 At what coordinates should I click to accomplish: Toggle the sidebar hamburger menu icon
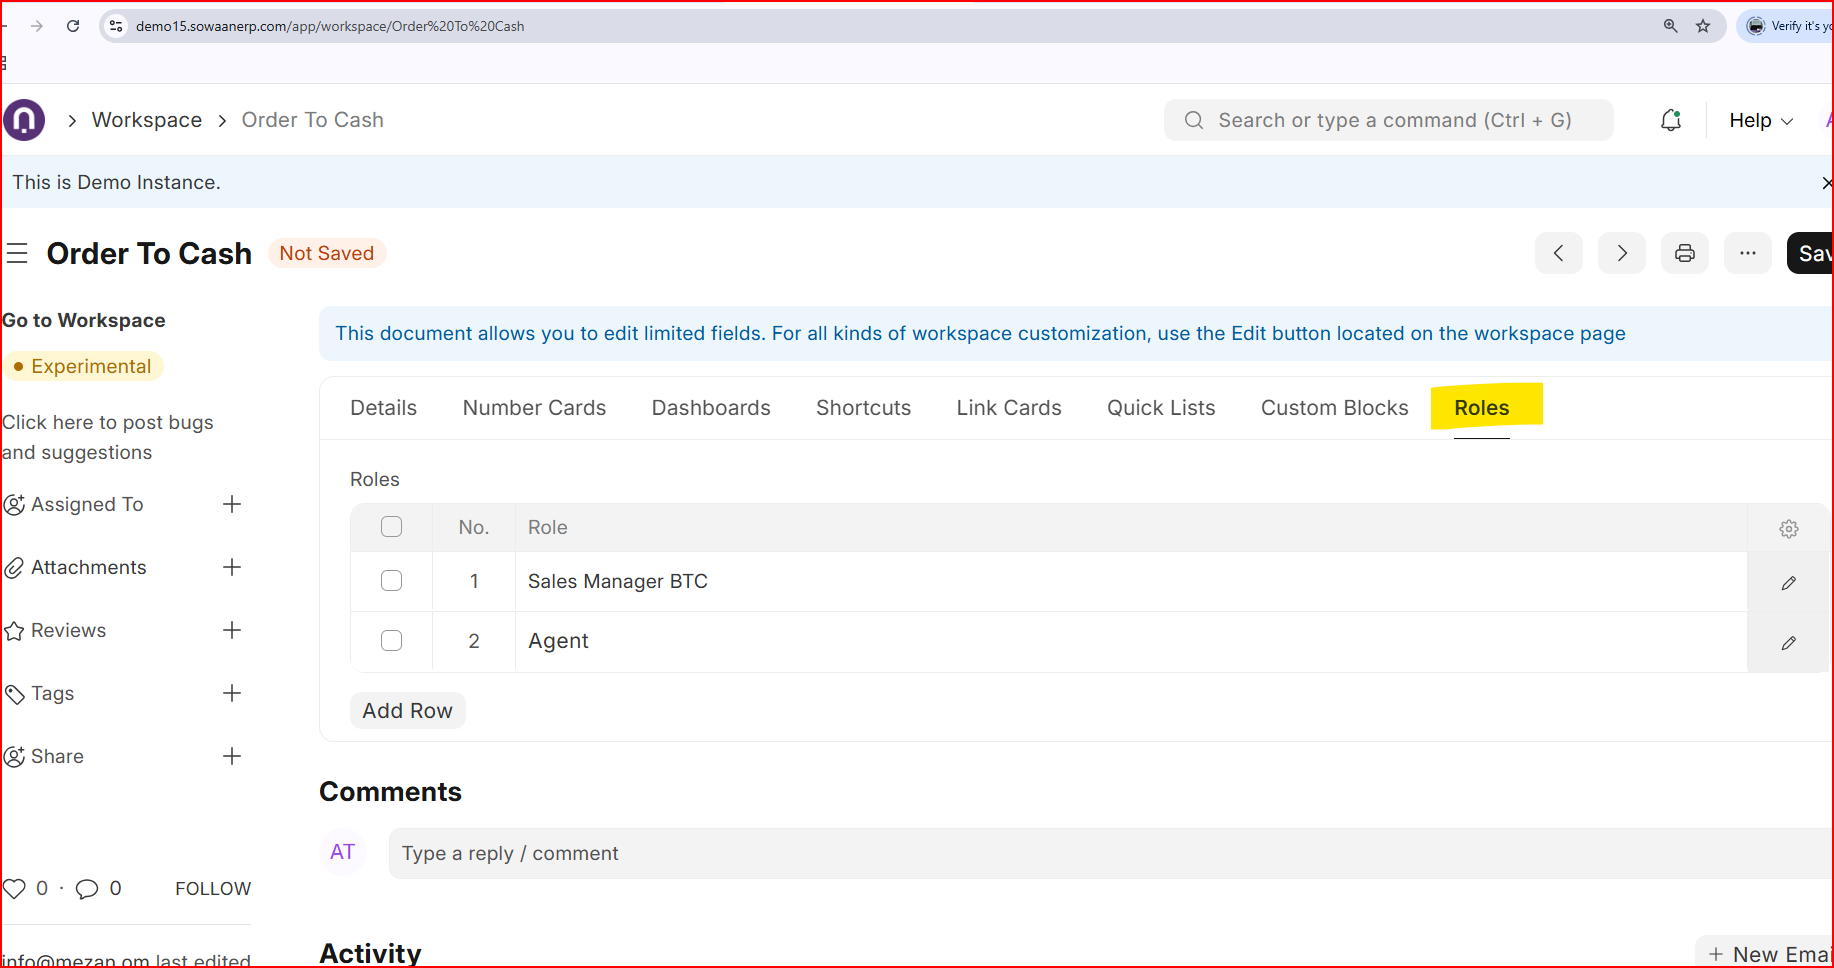(x=17, y=254)
